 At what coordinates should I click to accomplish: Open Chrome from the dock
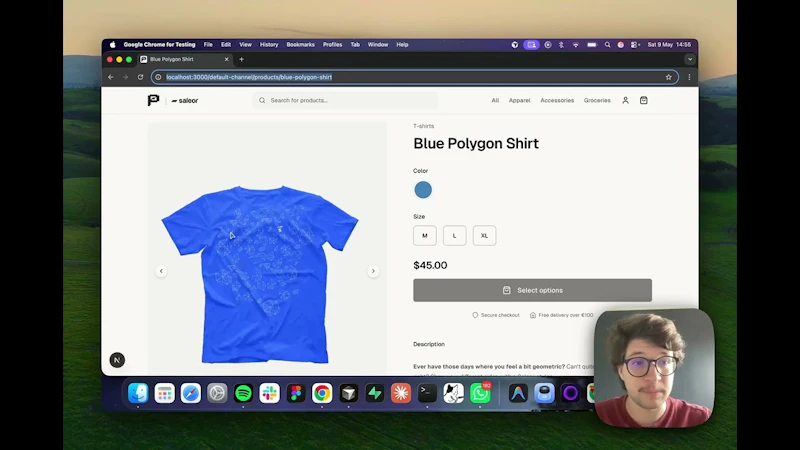322,393
